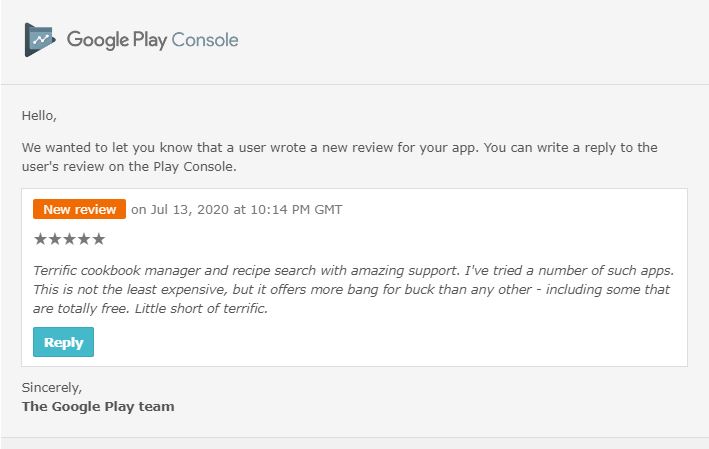Screen dimensions: 709x449
Task: Click the Google Play Console logo icon
Action: (x=40, y=40)
